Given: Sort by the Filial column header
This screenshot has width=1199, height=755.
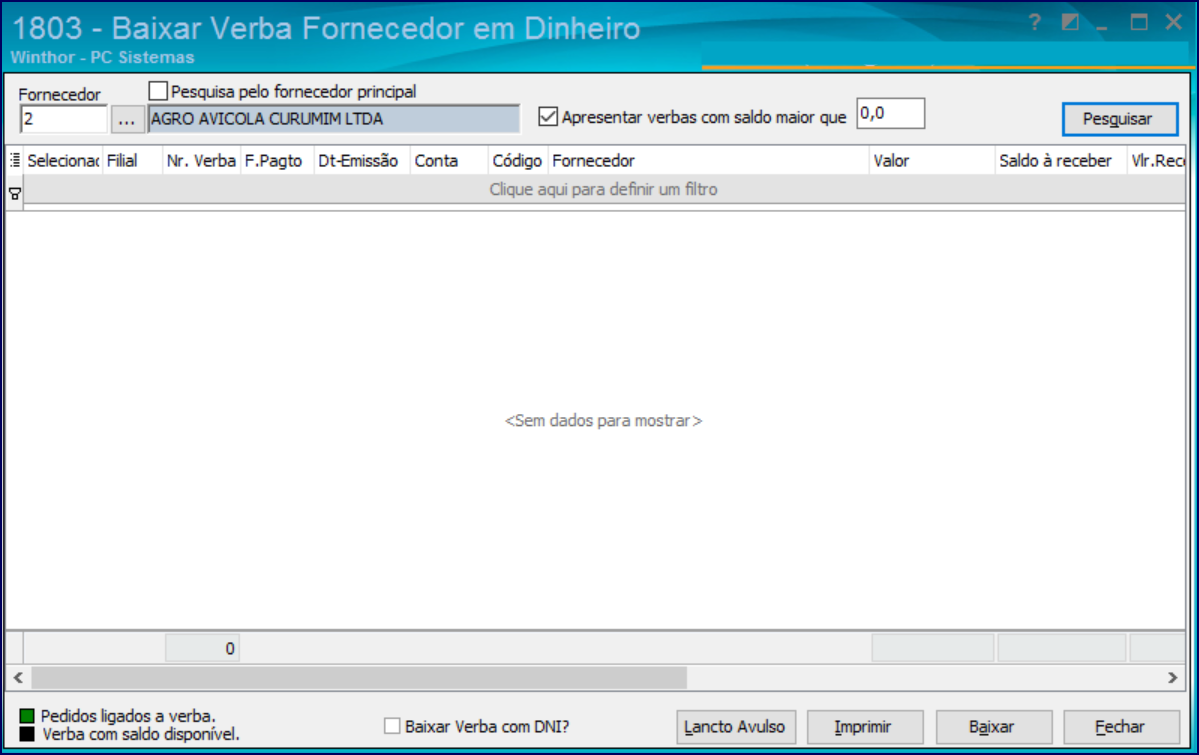Looking at the screenshot, I should pos(132,161).
